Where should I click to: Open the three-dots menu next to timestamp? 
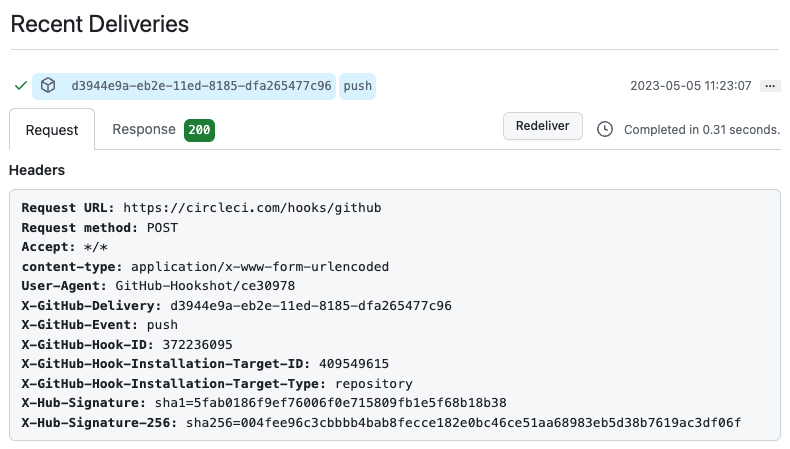click(x=770, y=86)
